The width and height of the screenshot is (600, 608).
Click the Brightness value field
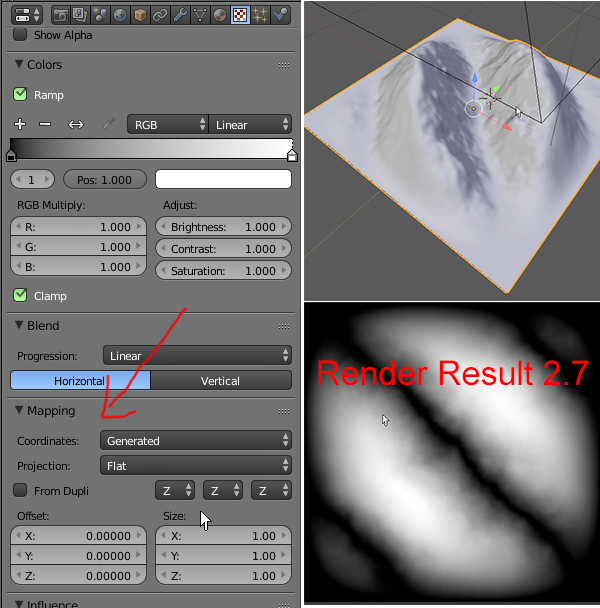223,226
